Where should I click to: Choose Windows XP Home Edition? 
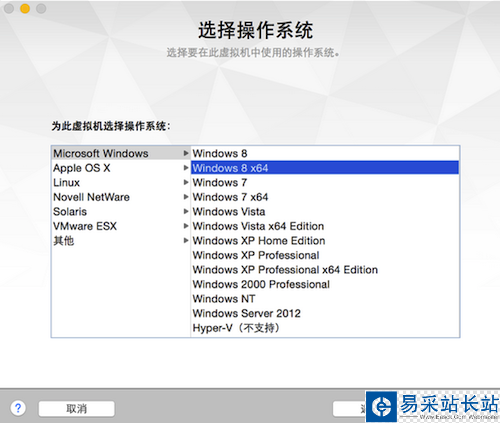click(x=325, y=241)
